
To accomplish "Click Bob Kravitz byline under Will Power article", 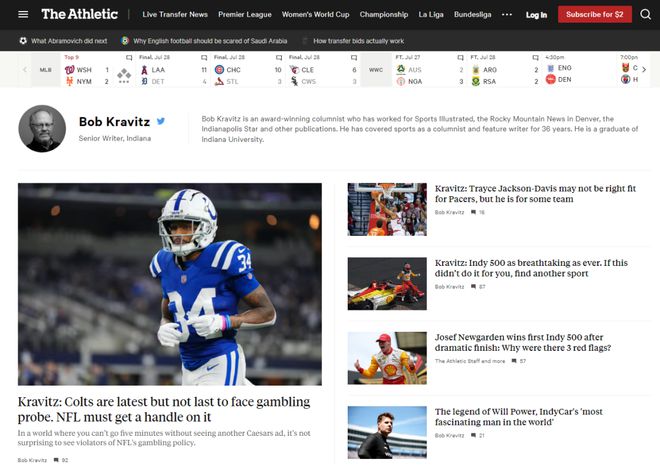I will 449,435.
